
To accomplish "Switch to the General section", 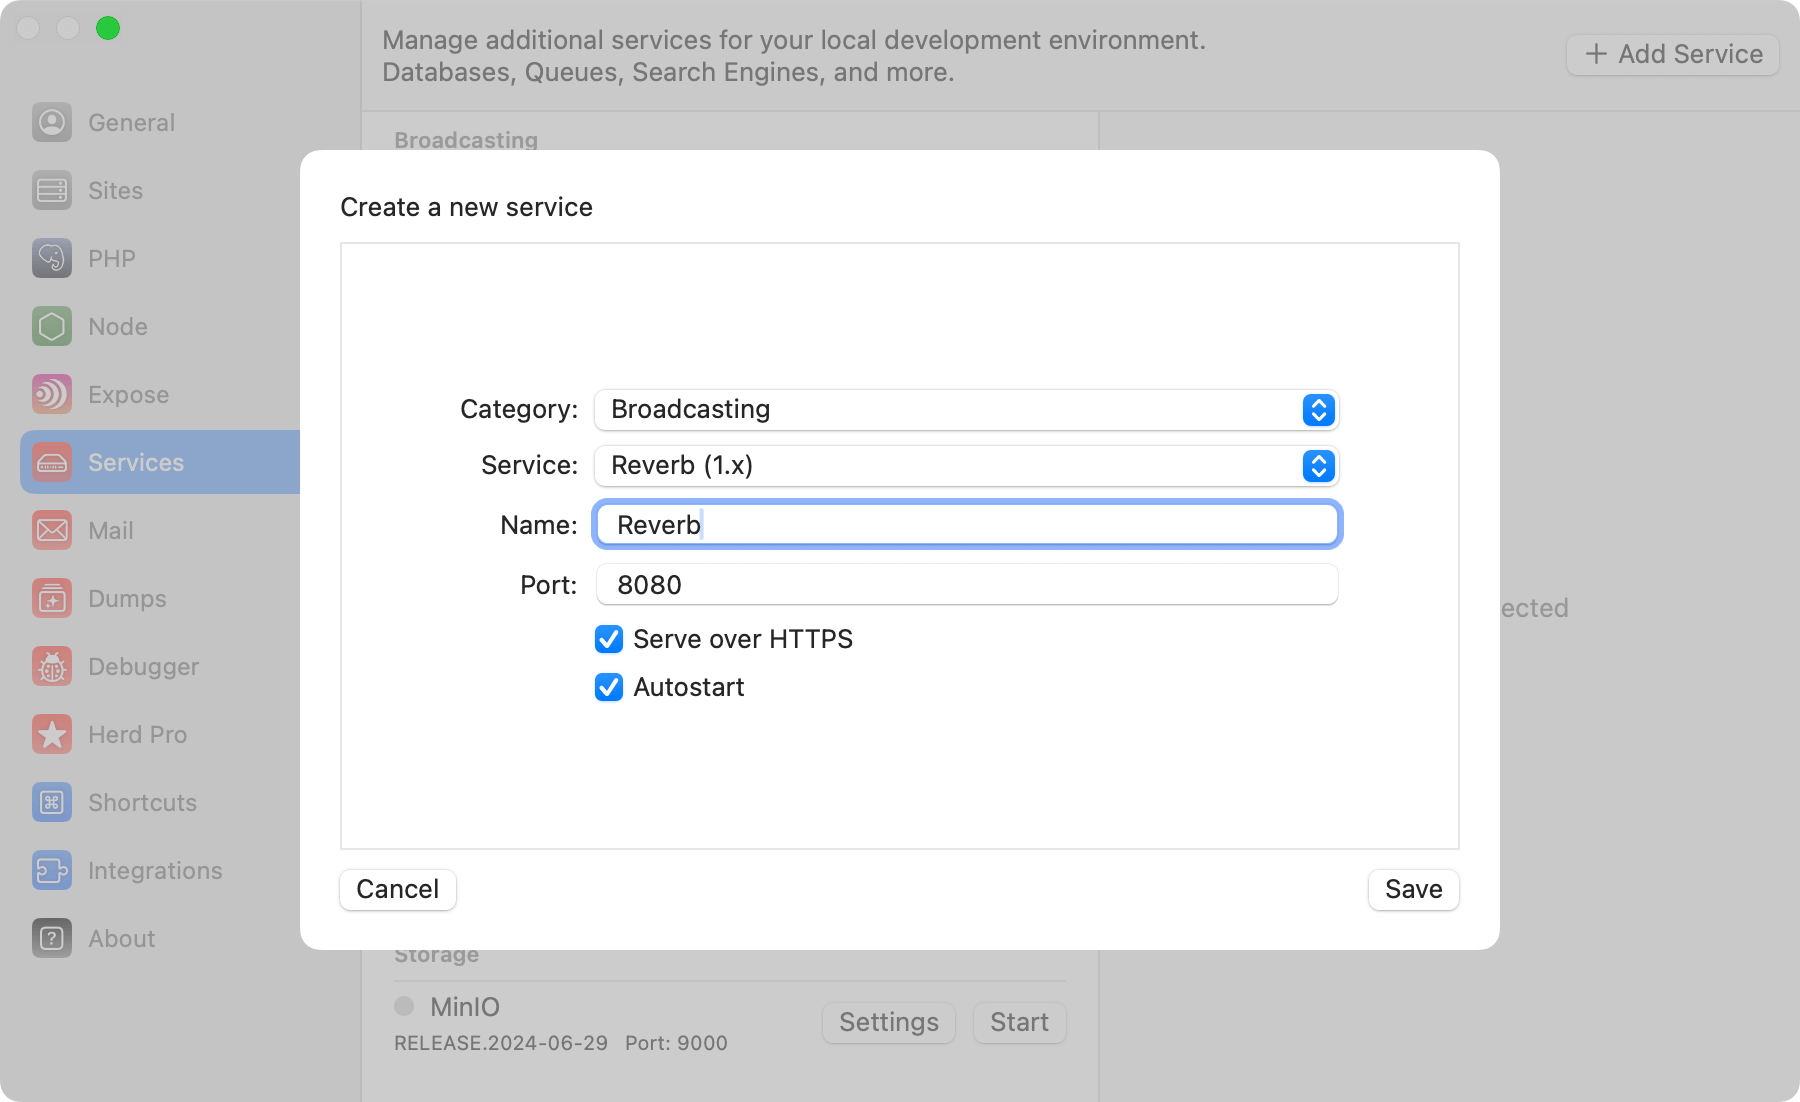I will [x=51, y=122].
